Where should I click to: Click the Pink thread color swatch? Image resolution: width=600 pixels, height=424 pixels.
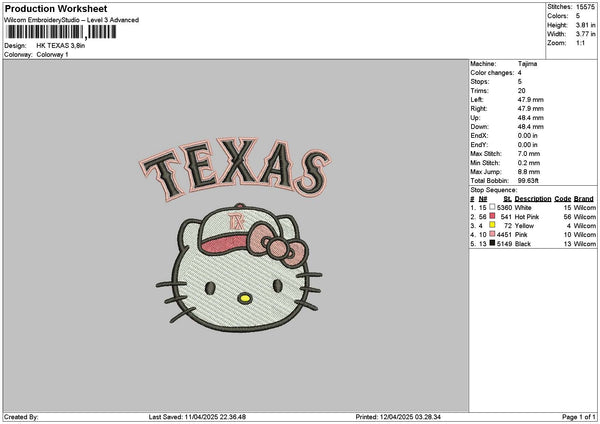(493, 234)
